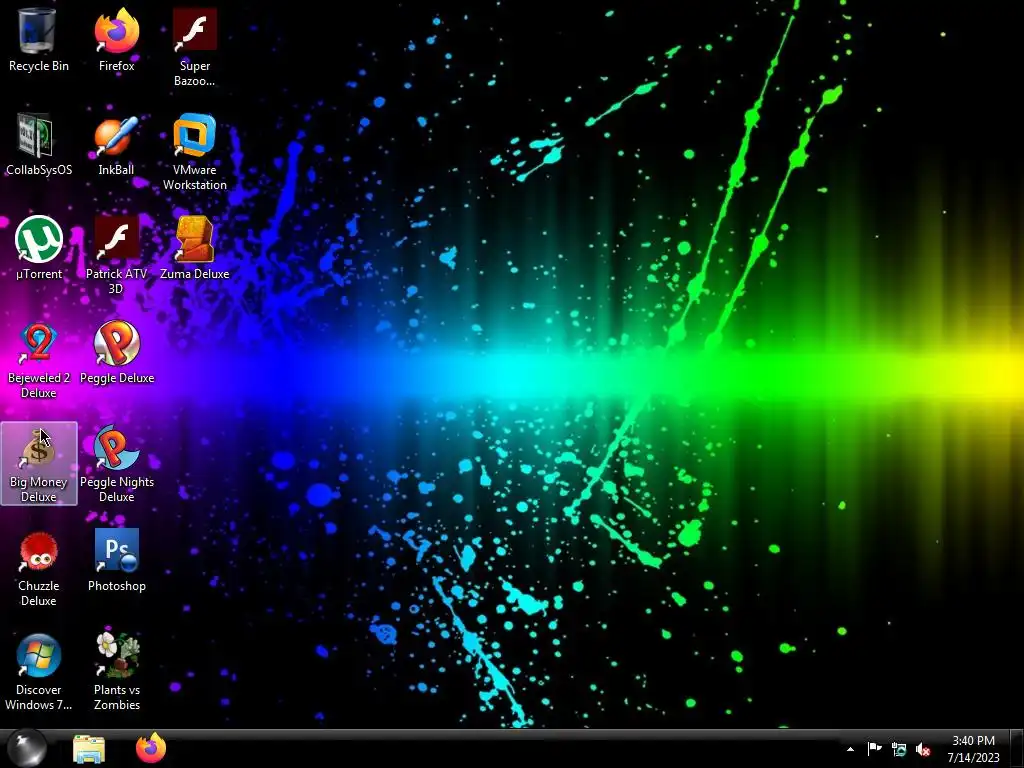Select the VMware Workstation shortcut
Screen dimensions: 1024x768
(x=195, y=152)
